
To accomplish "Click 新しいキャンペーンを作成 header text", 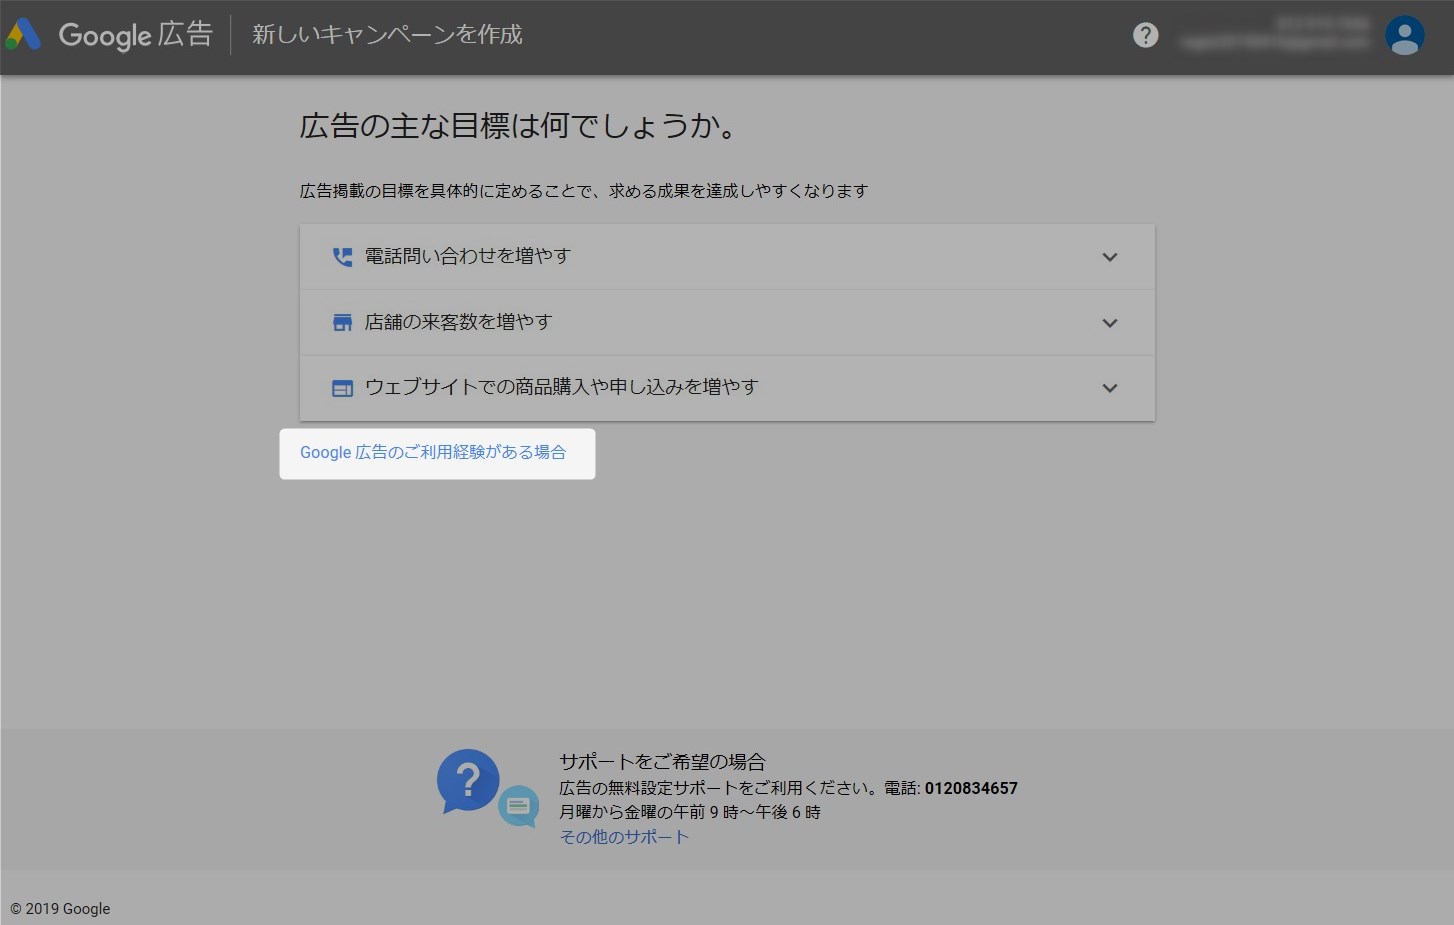I will [387, 35].
